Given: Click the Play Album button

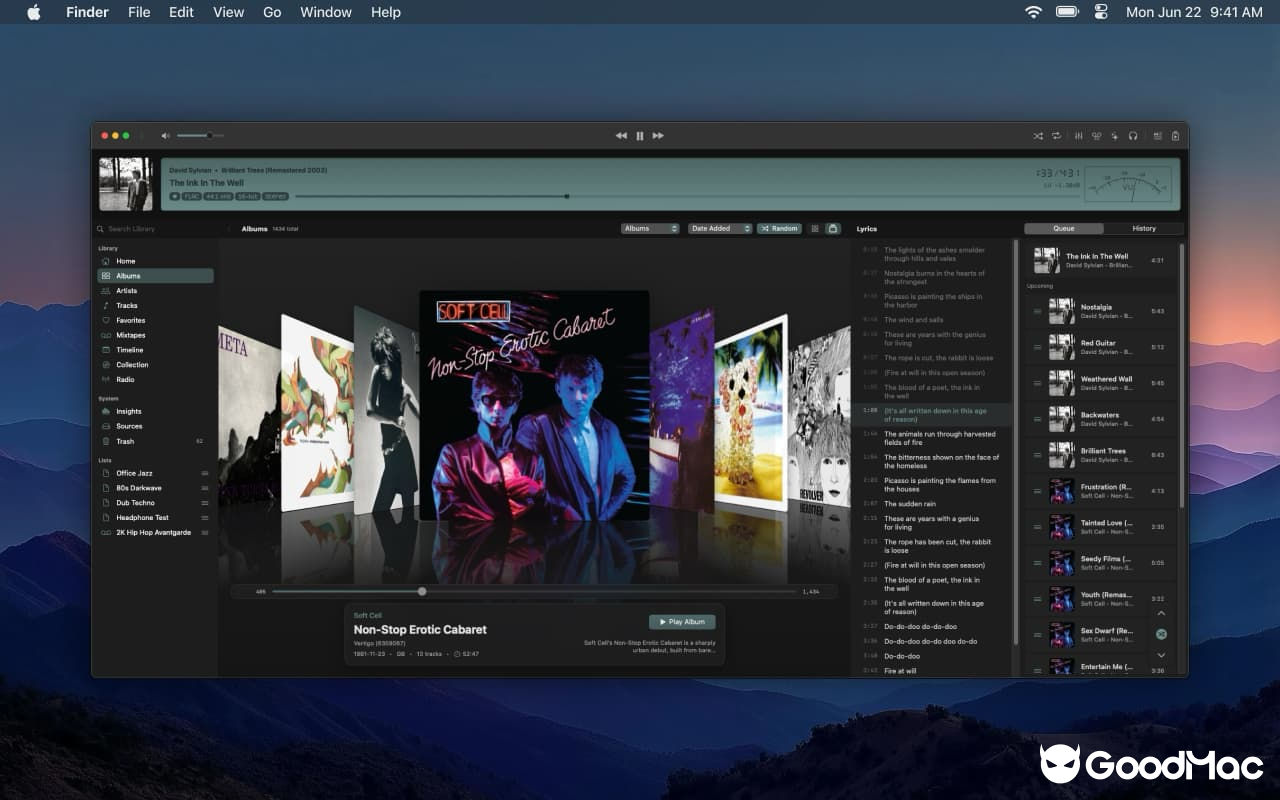Looking at the screenshot, I should coord(682,622).
